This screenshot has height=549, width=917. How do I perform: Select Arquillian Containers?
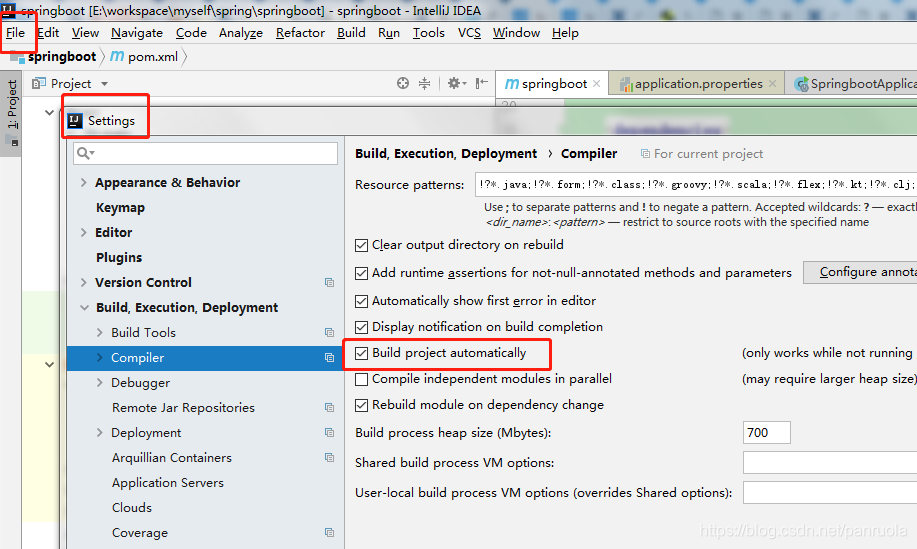click(171, 458)
